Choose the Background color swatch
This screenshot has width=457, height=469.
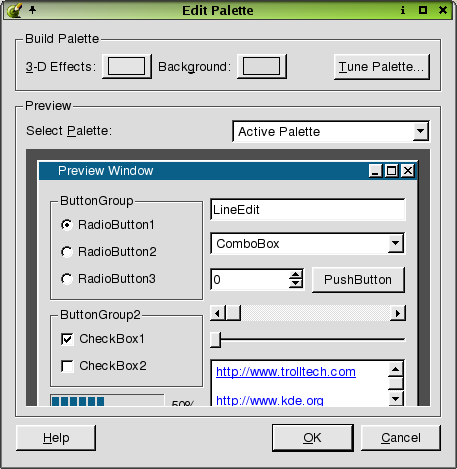pyautogui.click(x=262, y=66)
